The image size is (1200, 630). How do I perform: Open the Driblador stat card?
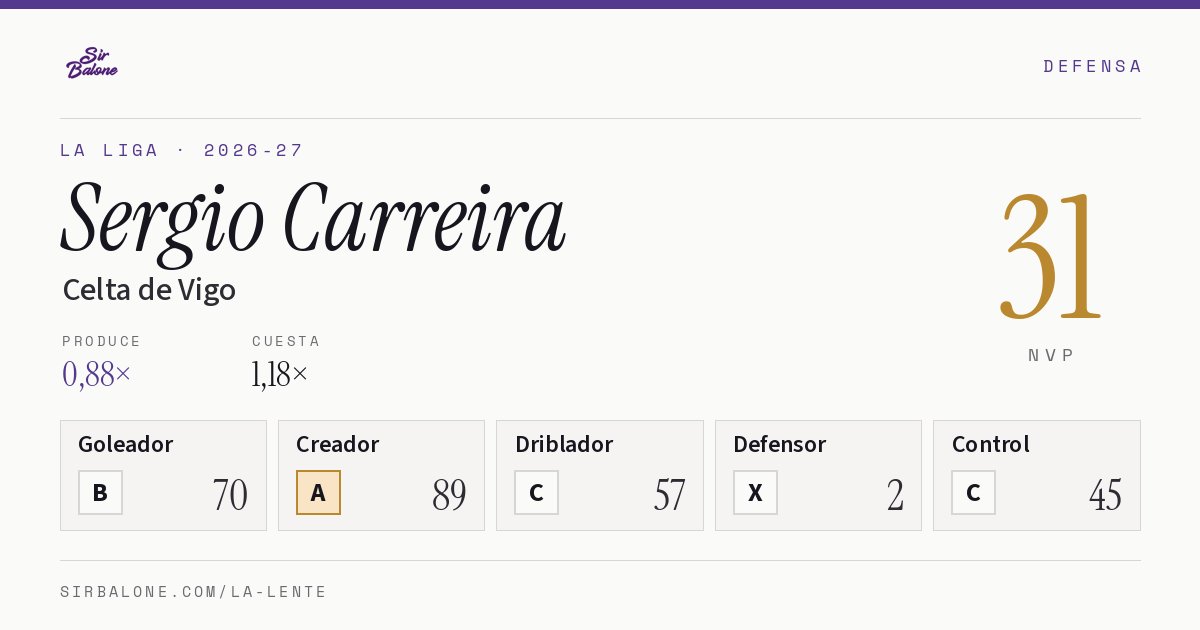[599, 475]
